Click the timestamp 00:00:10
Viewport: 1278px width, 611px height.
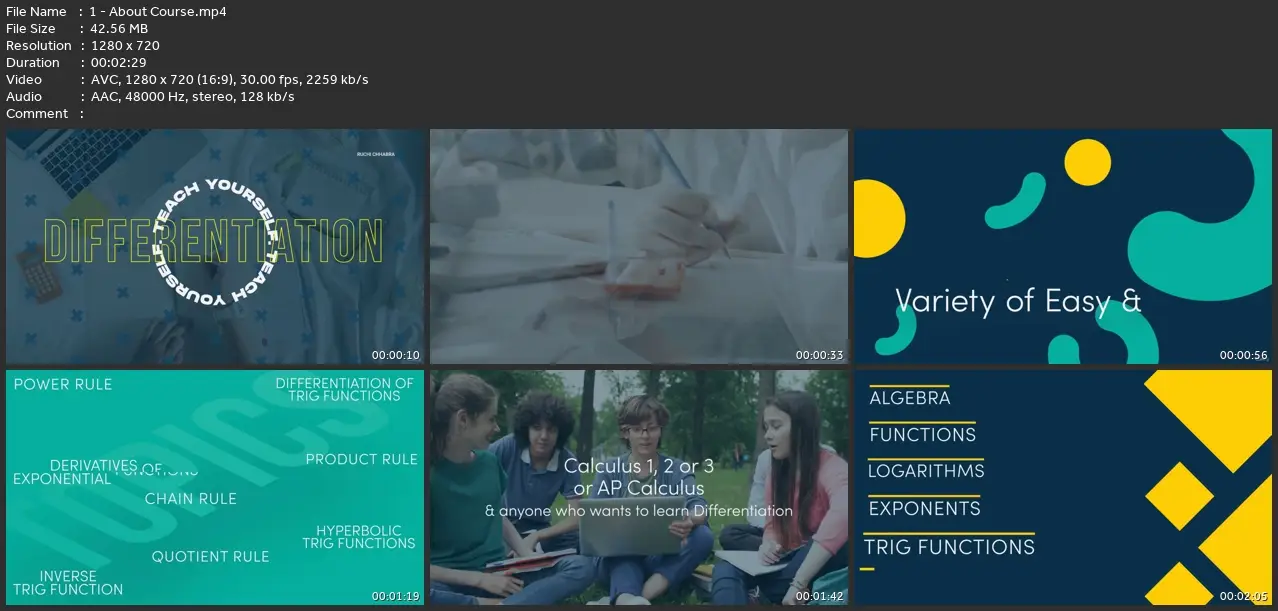[396, 355]
